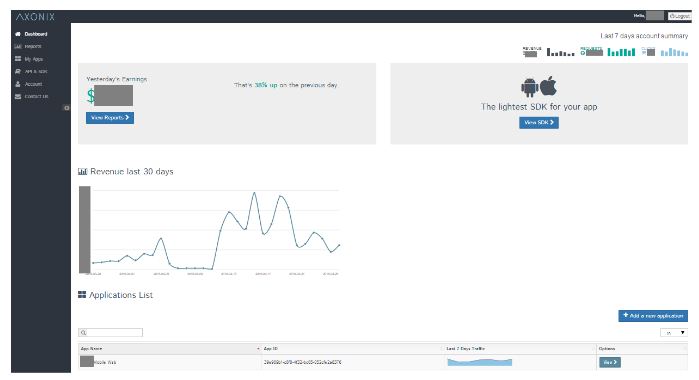This screenshot has width=699, height=380.
Task: Click the Revenue last 30 days heading
Action: 132,172
